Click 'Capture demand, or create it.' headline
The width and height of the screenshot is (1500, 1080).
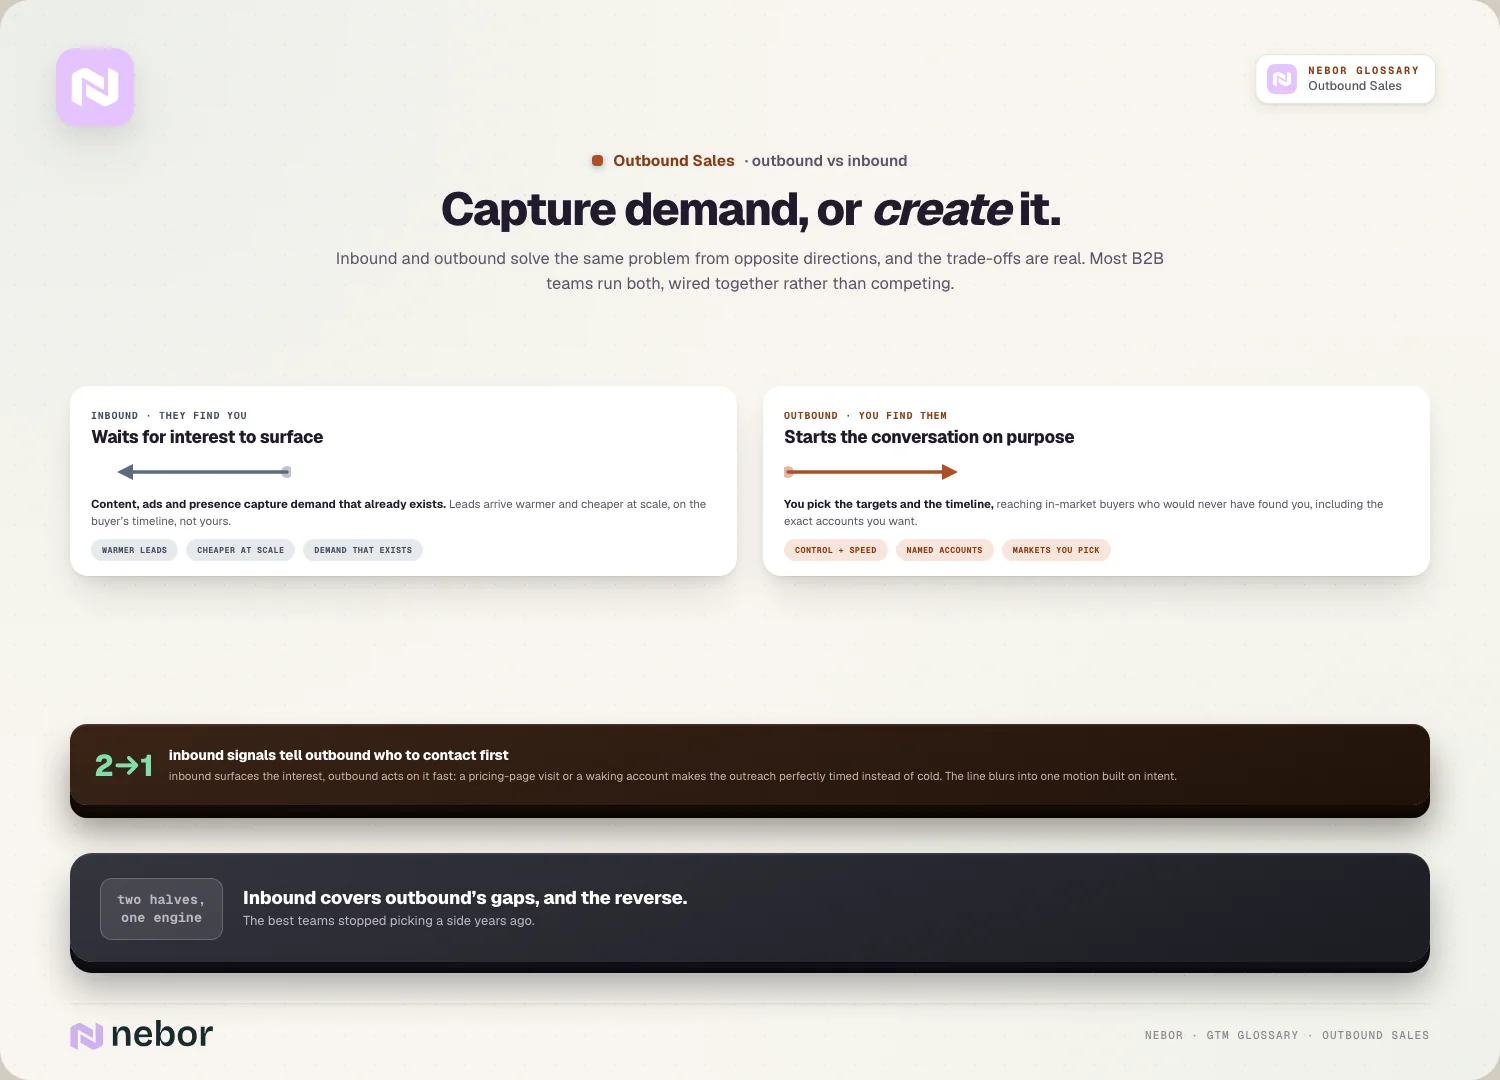[750, 210]
